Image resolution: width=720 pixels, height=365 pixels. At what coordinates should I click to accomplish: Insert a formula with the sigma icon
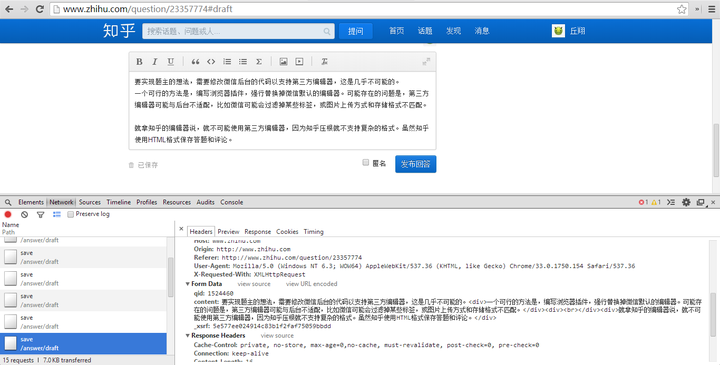pos(259,62)
